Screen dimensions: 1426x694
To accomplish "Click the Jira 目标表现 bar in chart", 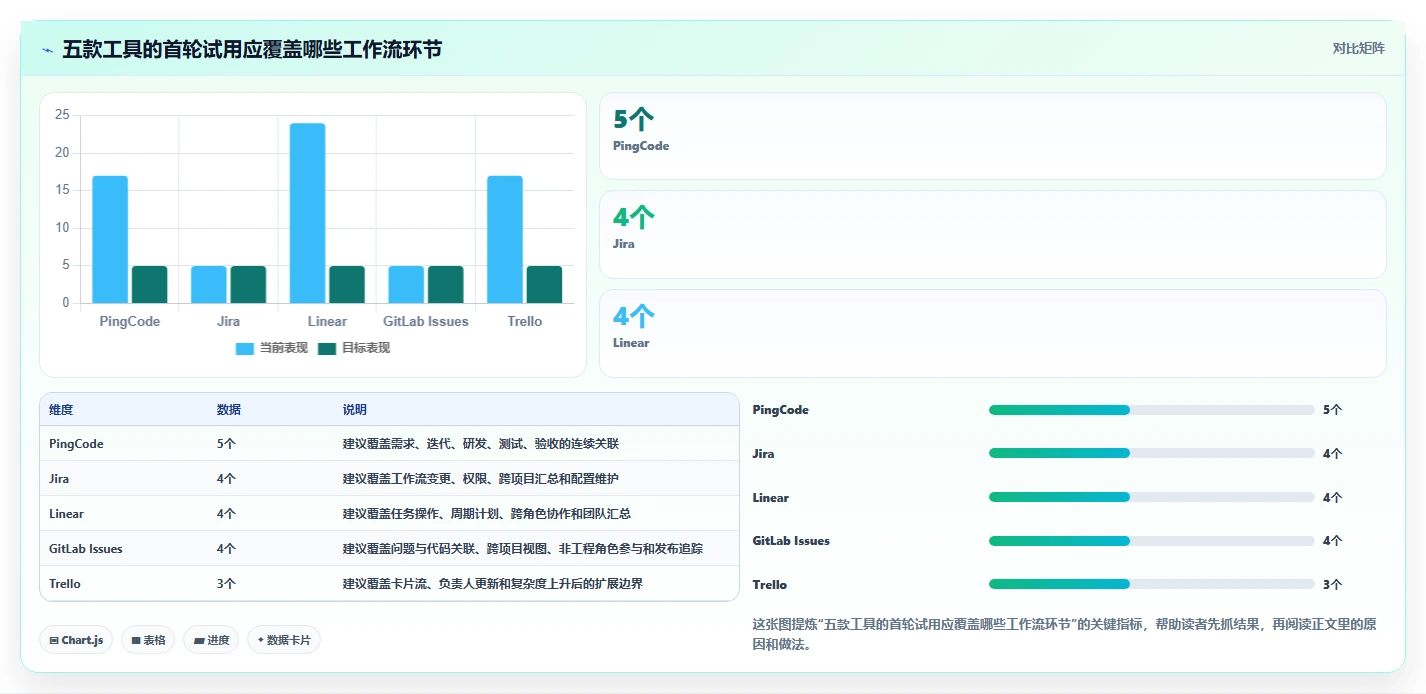I will coord(248,284).
